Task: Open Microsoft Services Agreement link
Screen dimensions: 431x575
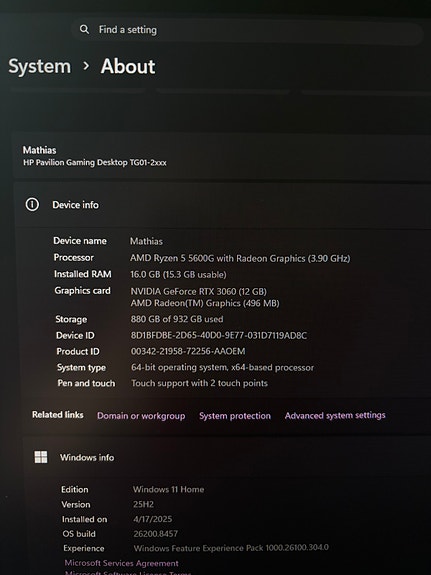Action: (121, 563)
